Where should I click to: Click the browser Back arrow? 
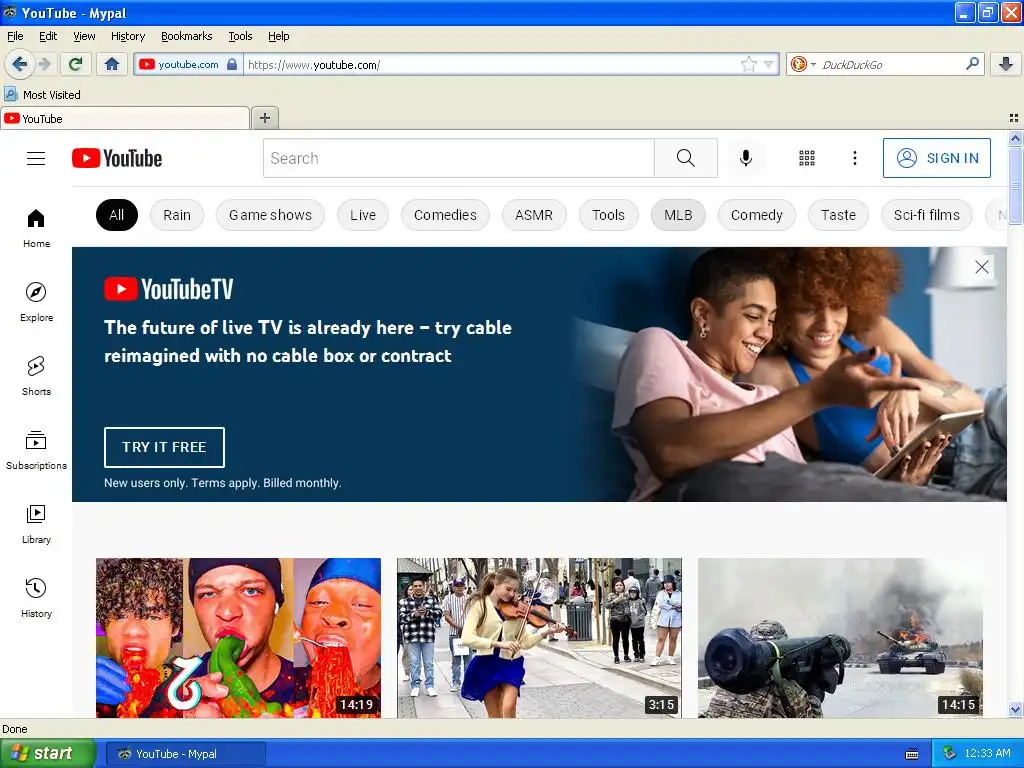[x=20, y=64]
